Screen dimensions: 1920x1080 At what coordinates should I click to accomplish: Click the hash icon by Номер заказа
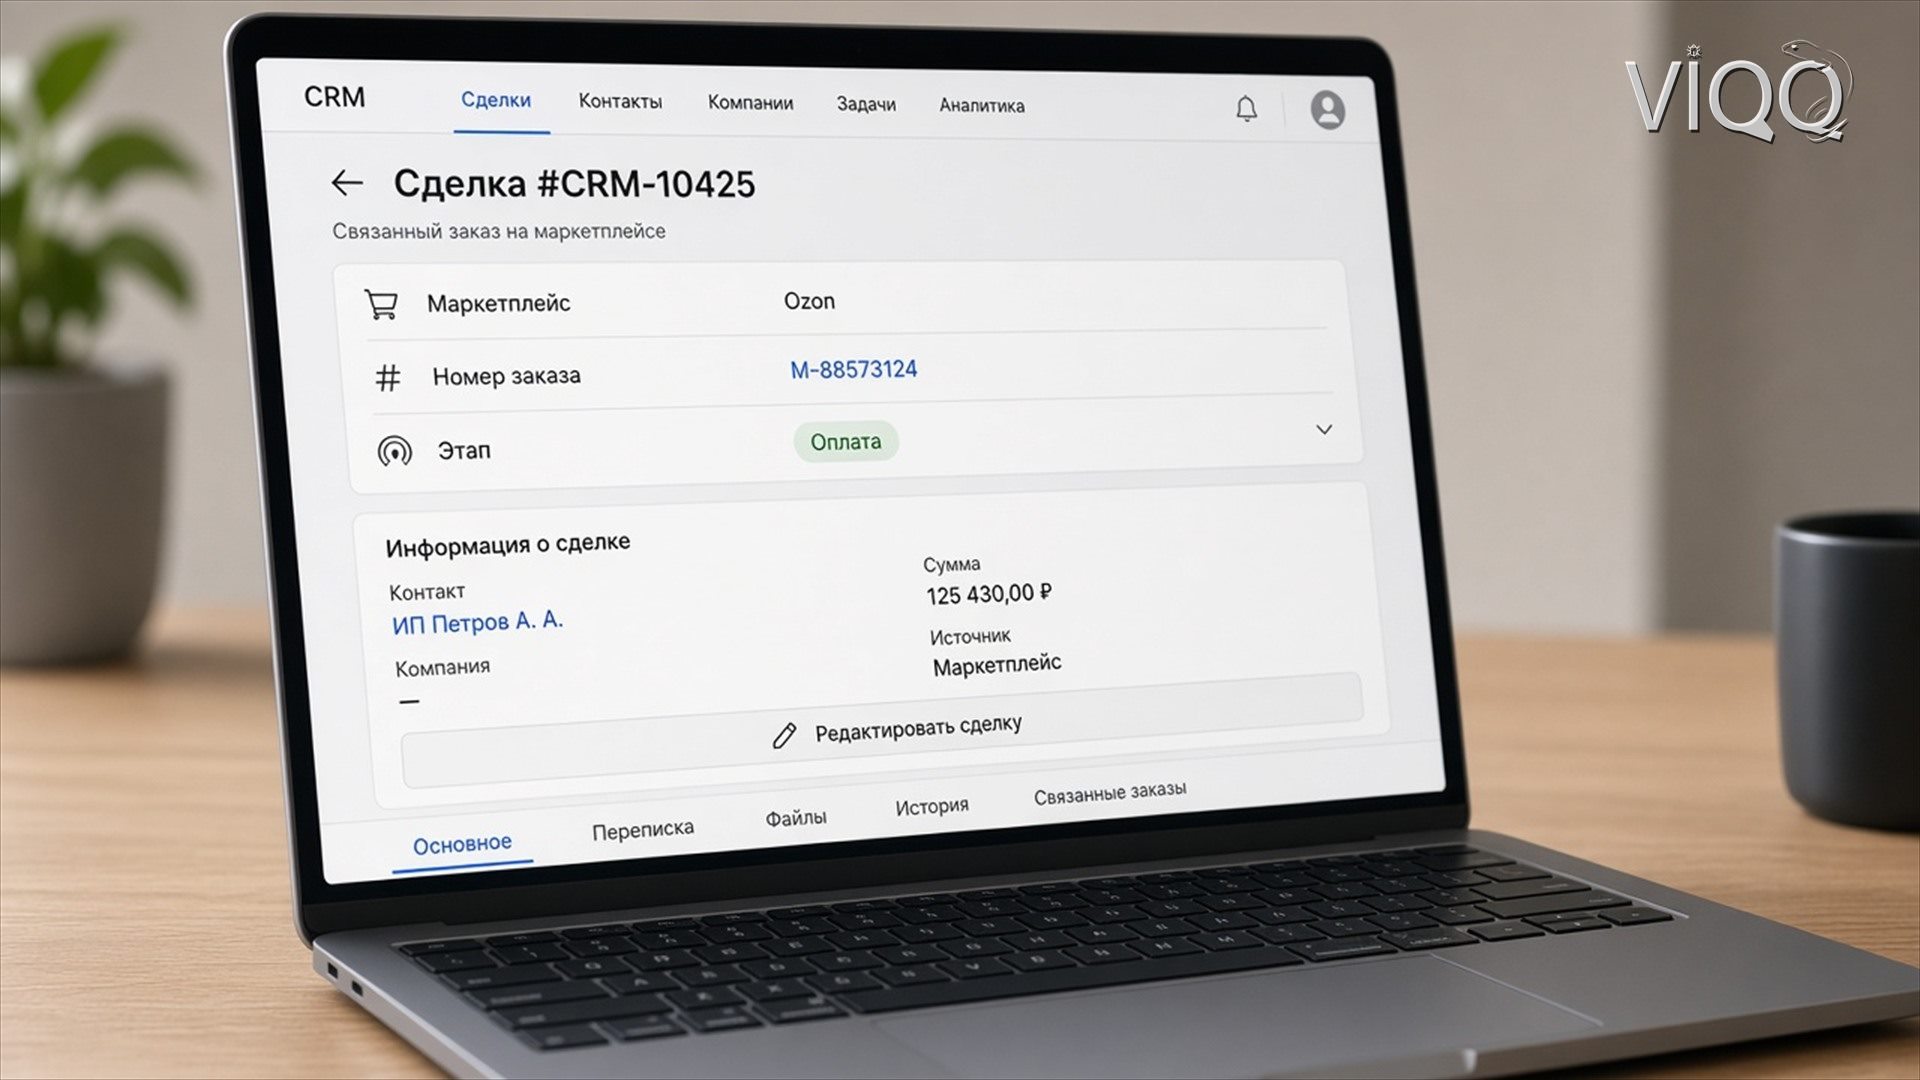click(x=388, y=377)
